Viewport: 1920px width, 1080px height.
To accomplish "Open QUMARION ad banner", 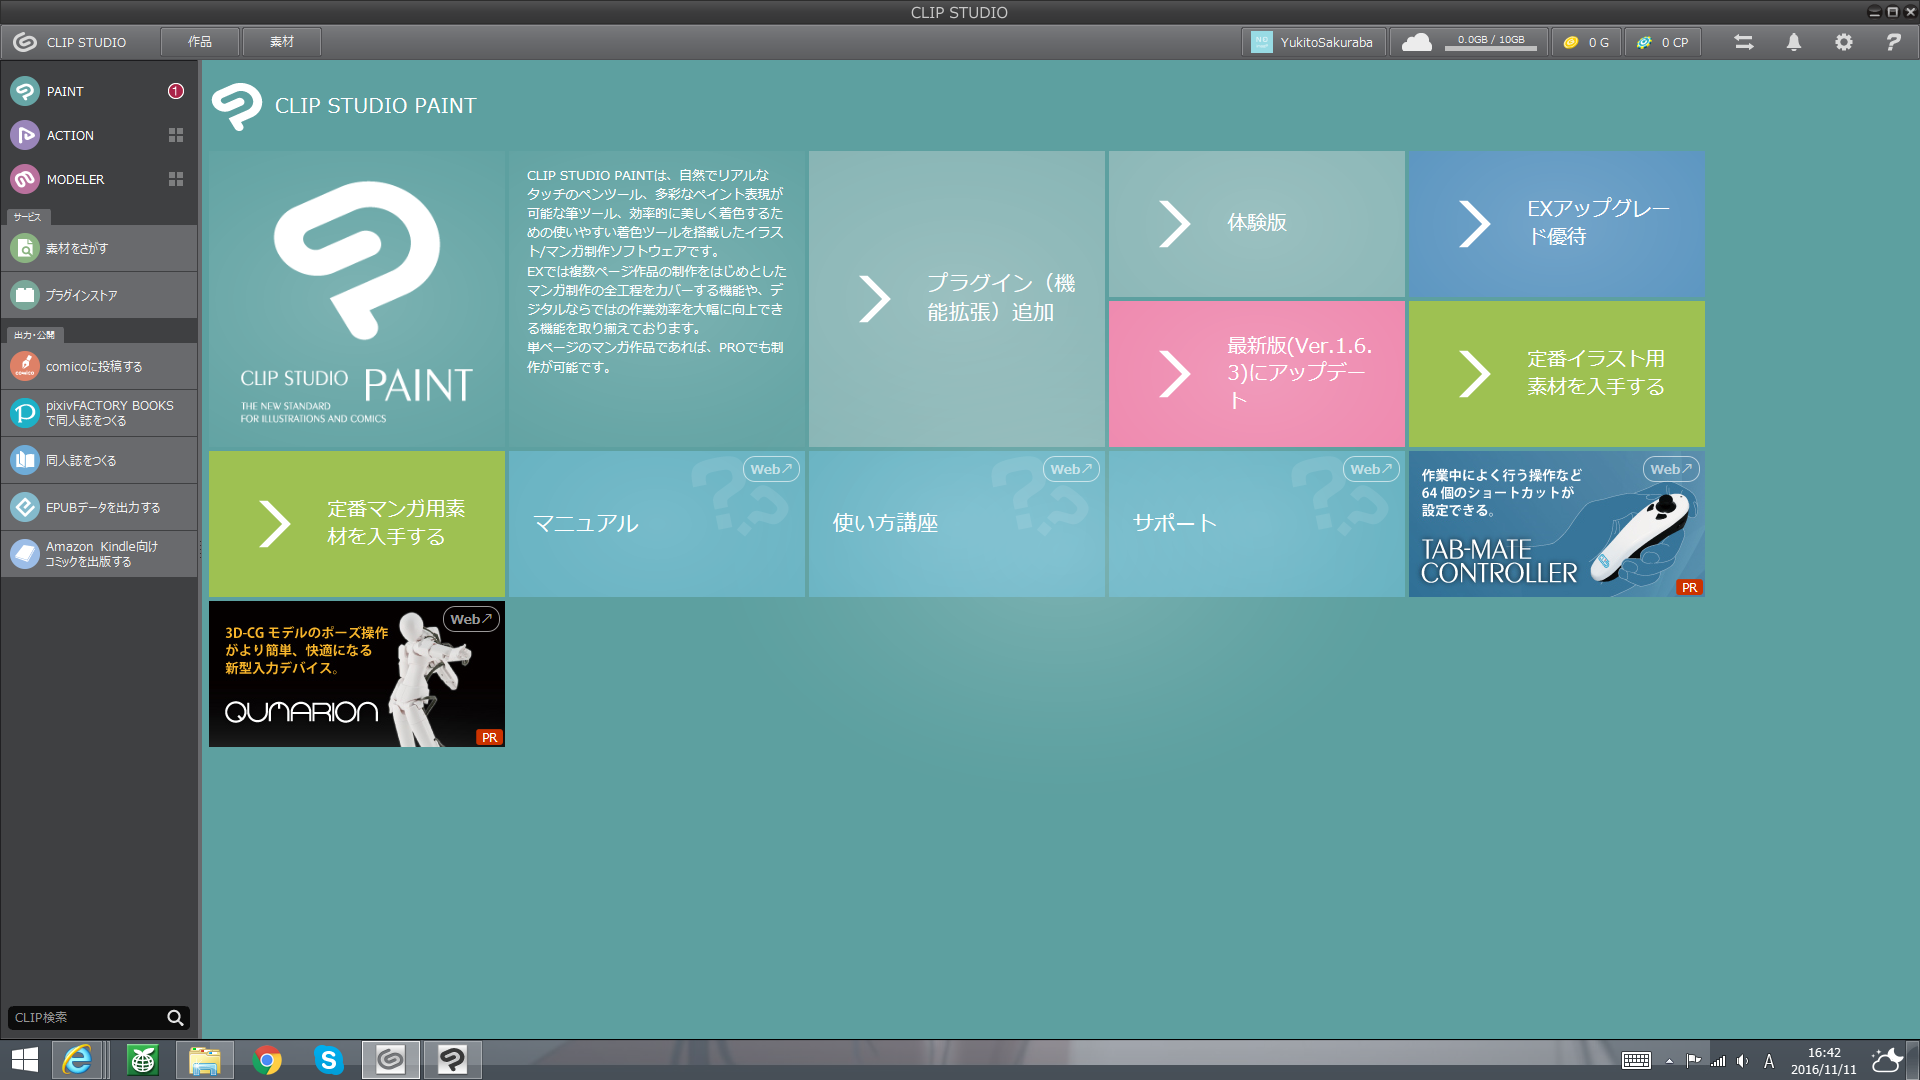I will [357, 674].
